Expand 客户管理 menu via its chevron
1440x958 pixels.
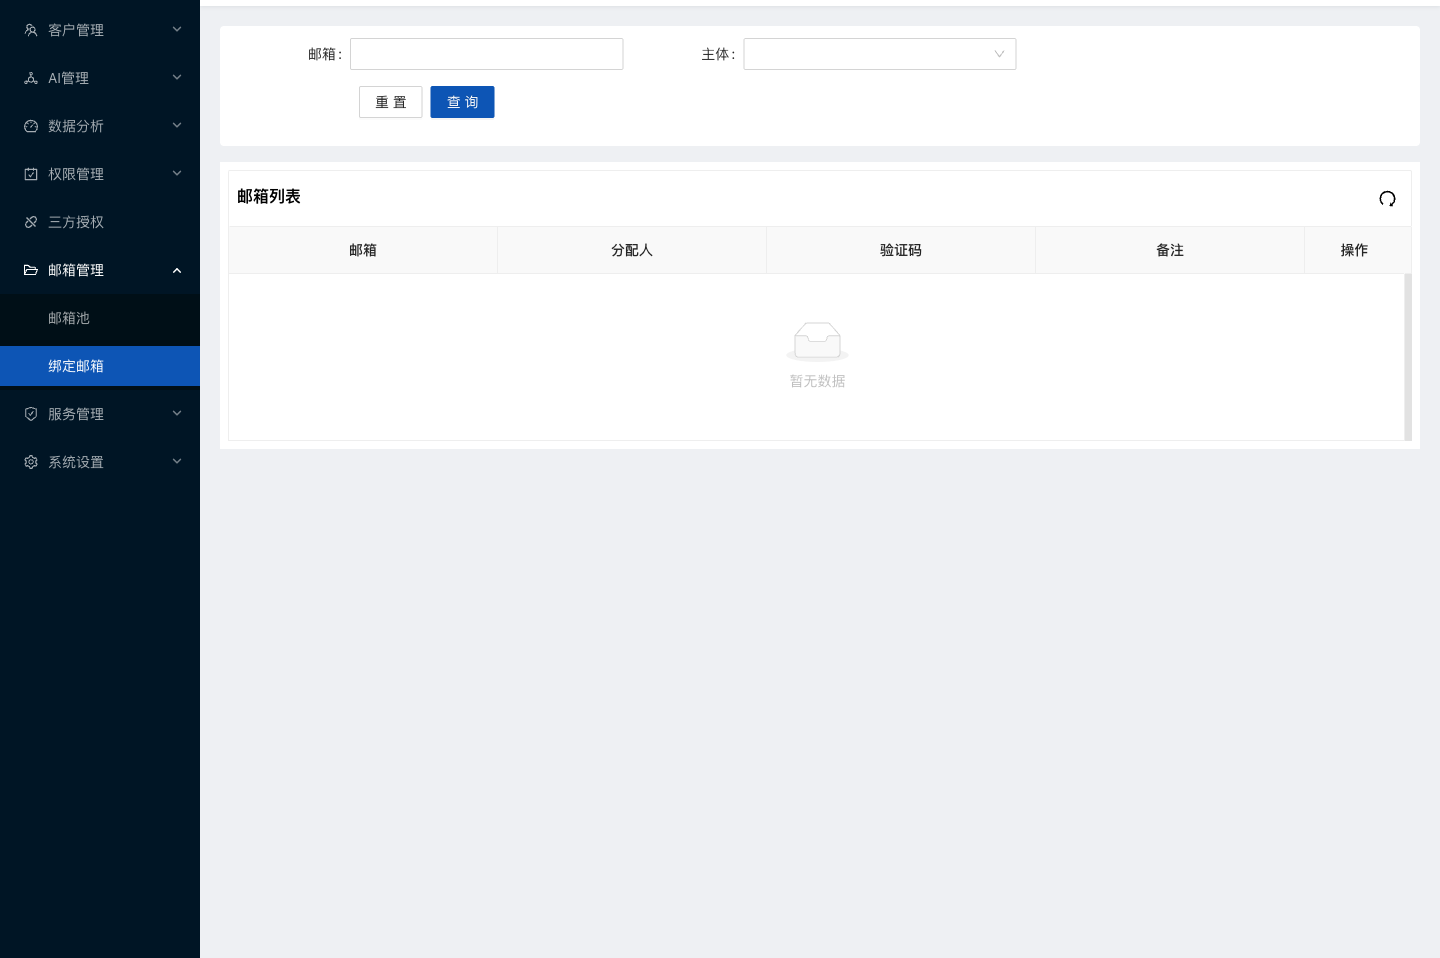click(x=177, y=29)
